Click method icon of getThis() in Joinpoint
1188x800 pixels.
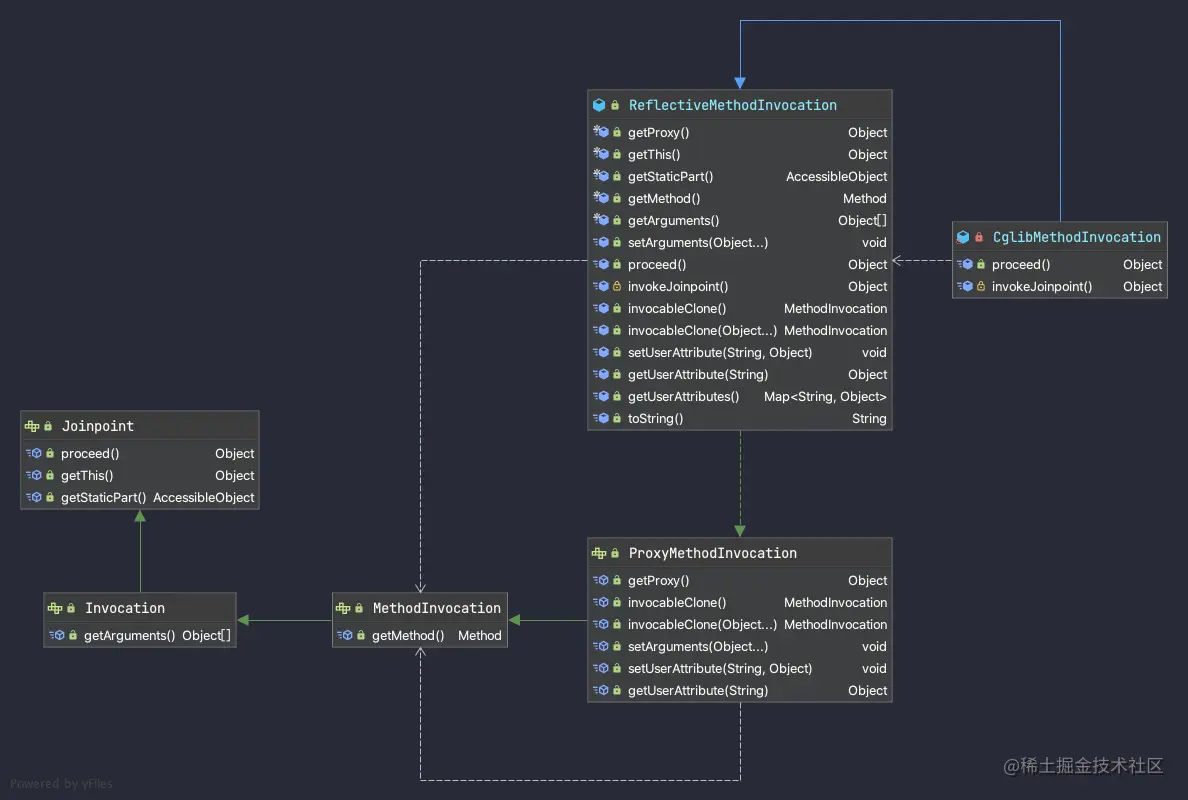33,475
